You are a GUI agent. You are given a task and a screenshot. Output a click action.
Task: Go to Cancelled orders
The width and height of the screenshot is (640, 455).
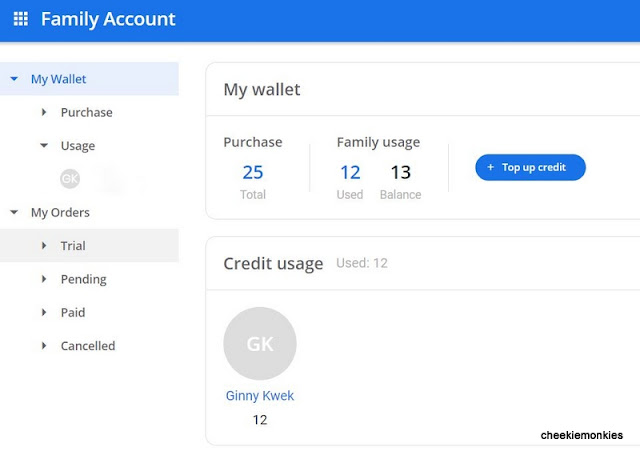[x=88, y=346]
